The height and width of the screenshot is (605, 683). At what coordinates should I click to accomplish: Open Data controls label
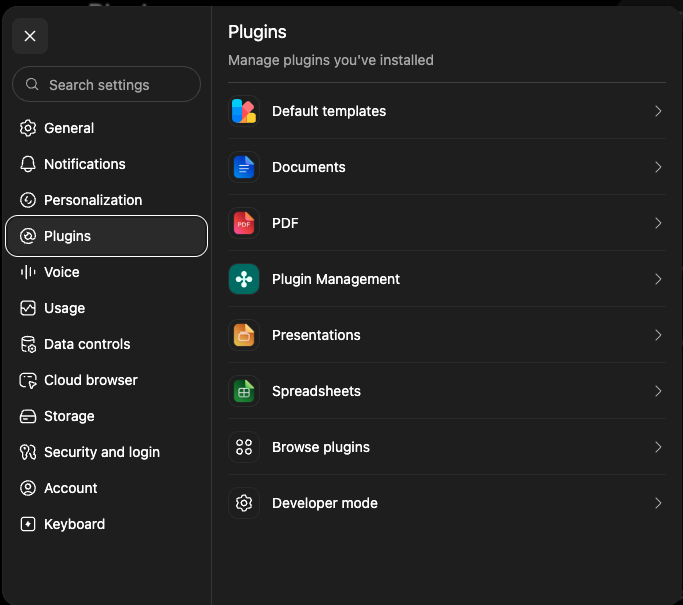(87, 344)
